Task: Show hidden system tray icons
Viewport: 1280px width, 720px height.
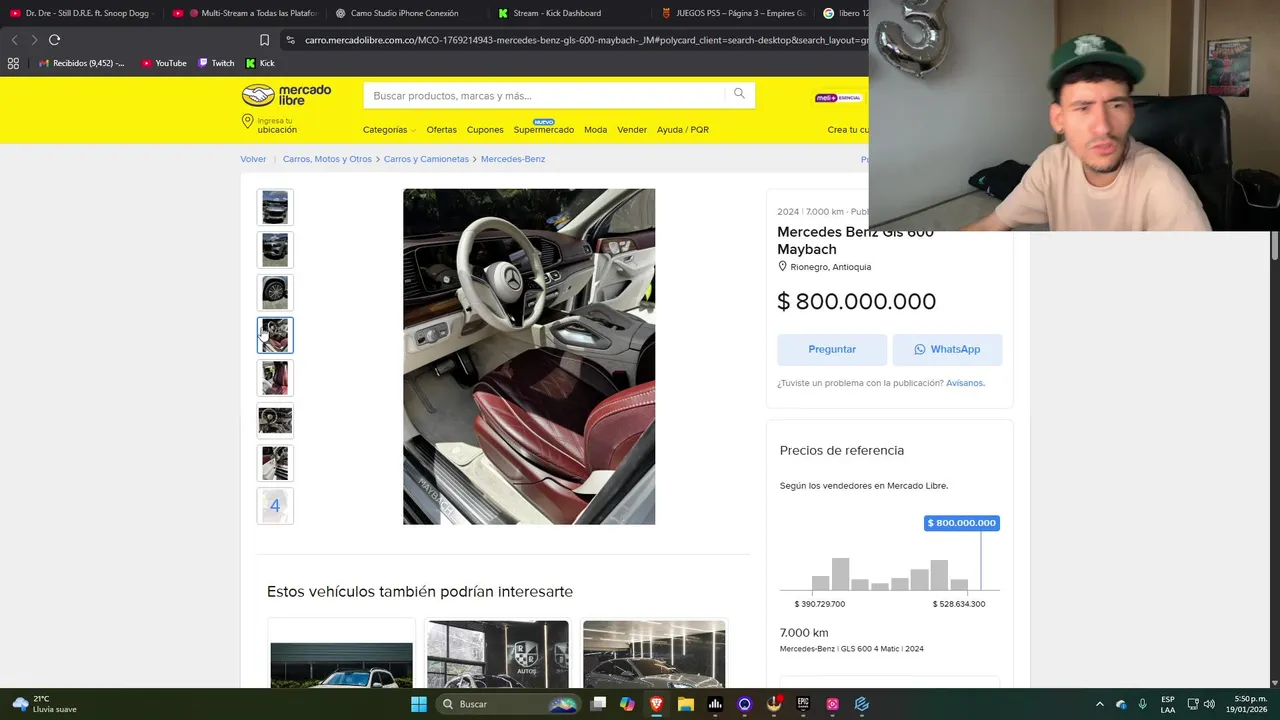Action: [1100, 704]
